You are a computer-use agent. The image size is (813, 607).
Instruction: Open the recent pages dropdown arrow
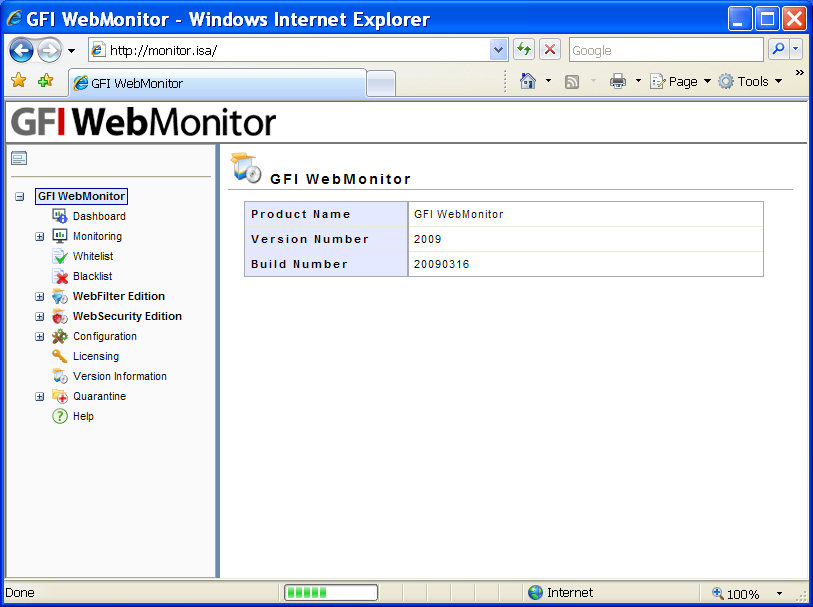coord(72,51)
